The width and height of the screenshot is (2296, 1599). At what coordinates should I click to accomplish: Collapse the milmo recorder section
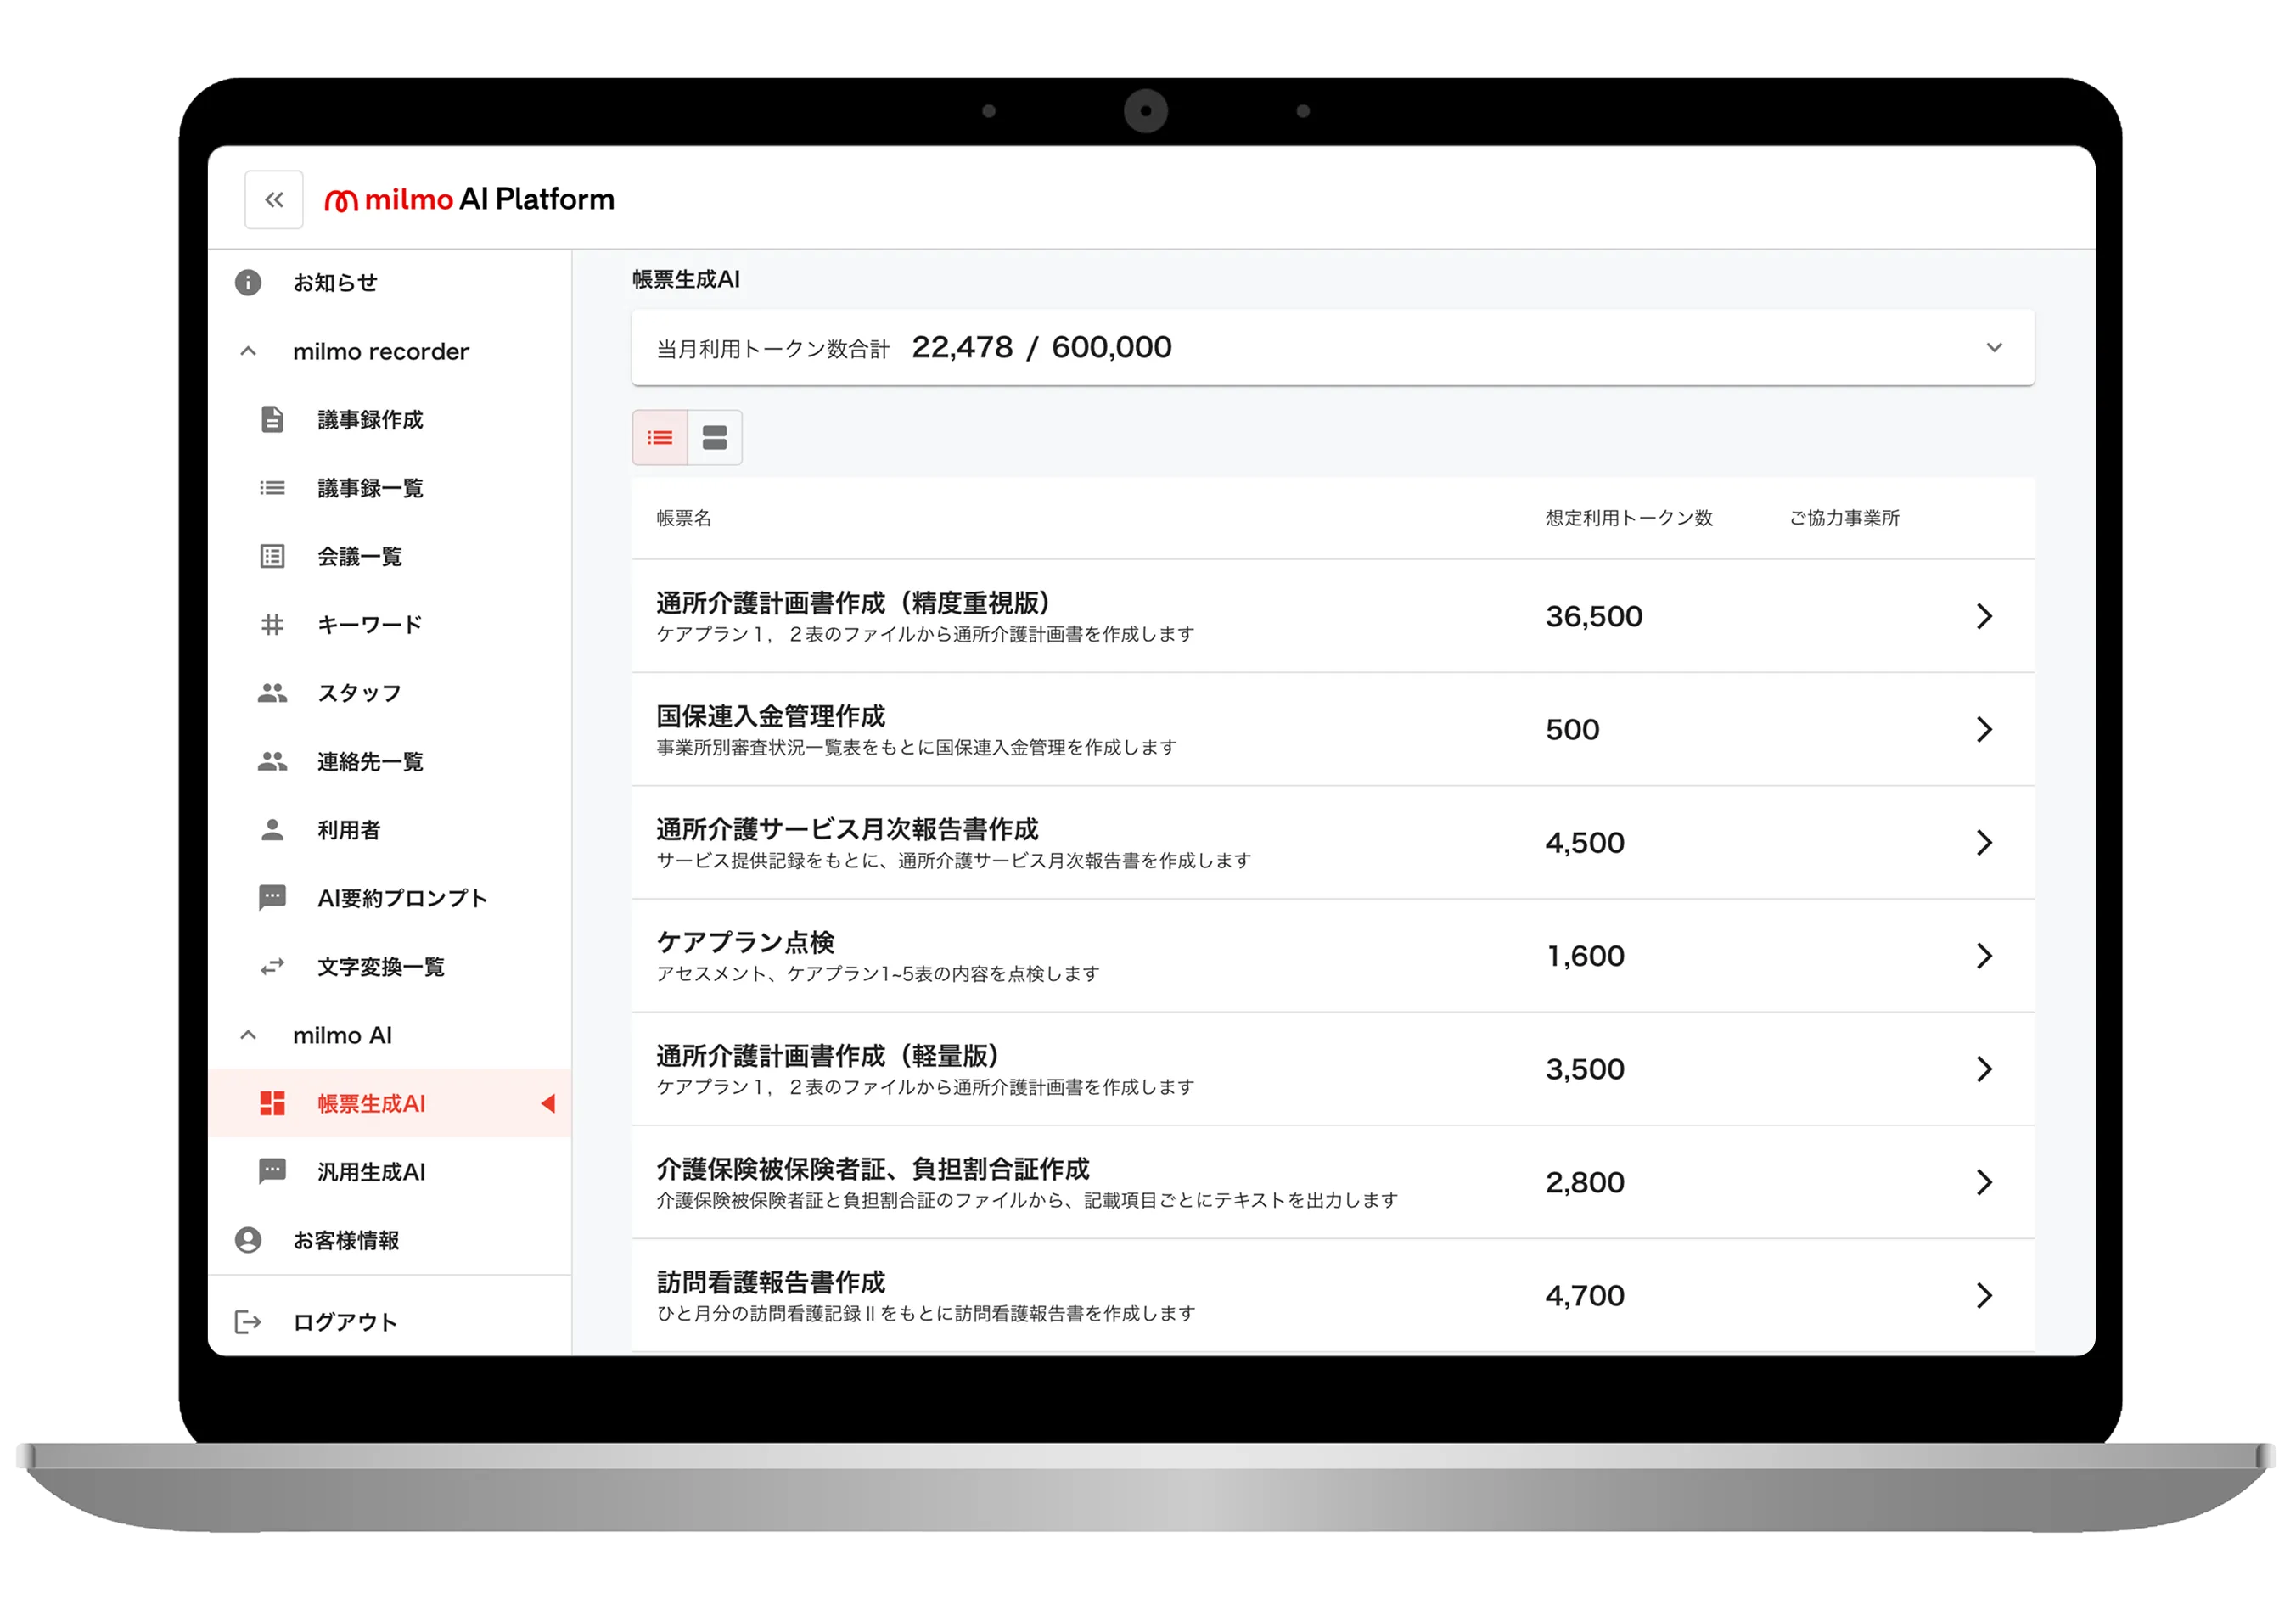click(248, 351)
